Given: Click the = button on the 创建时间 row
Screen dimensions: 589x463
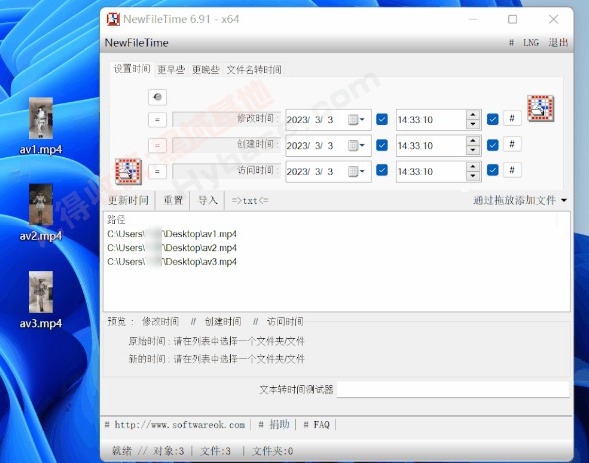Looking at the screenshot, I should 157,146.
